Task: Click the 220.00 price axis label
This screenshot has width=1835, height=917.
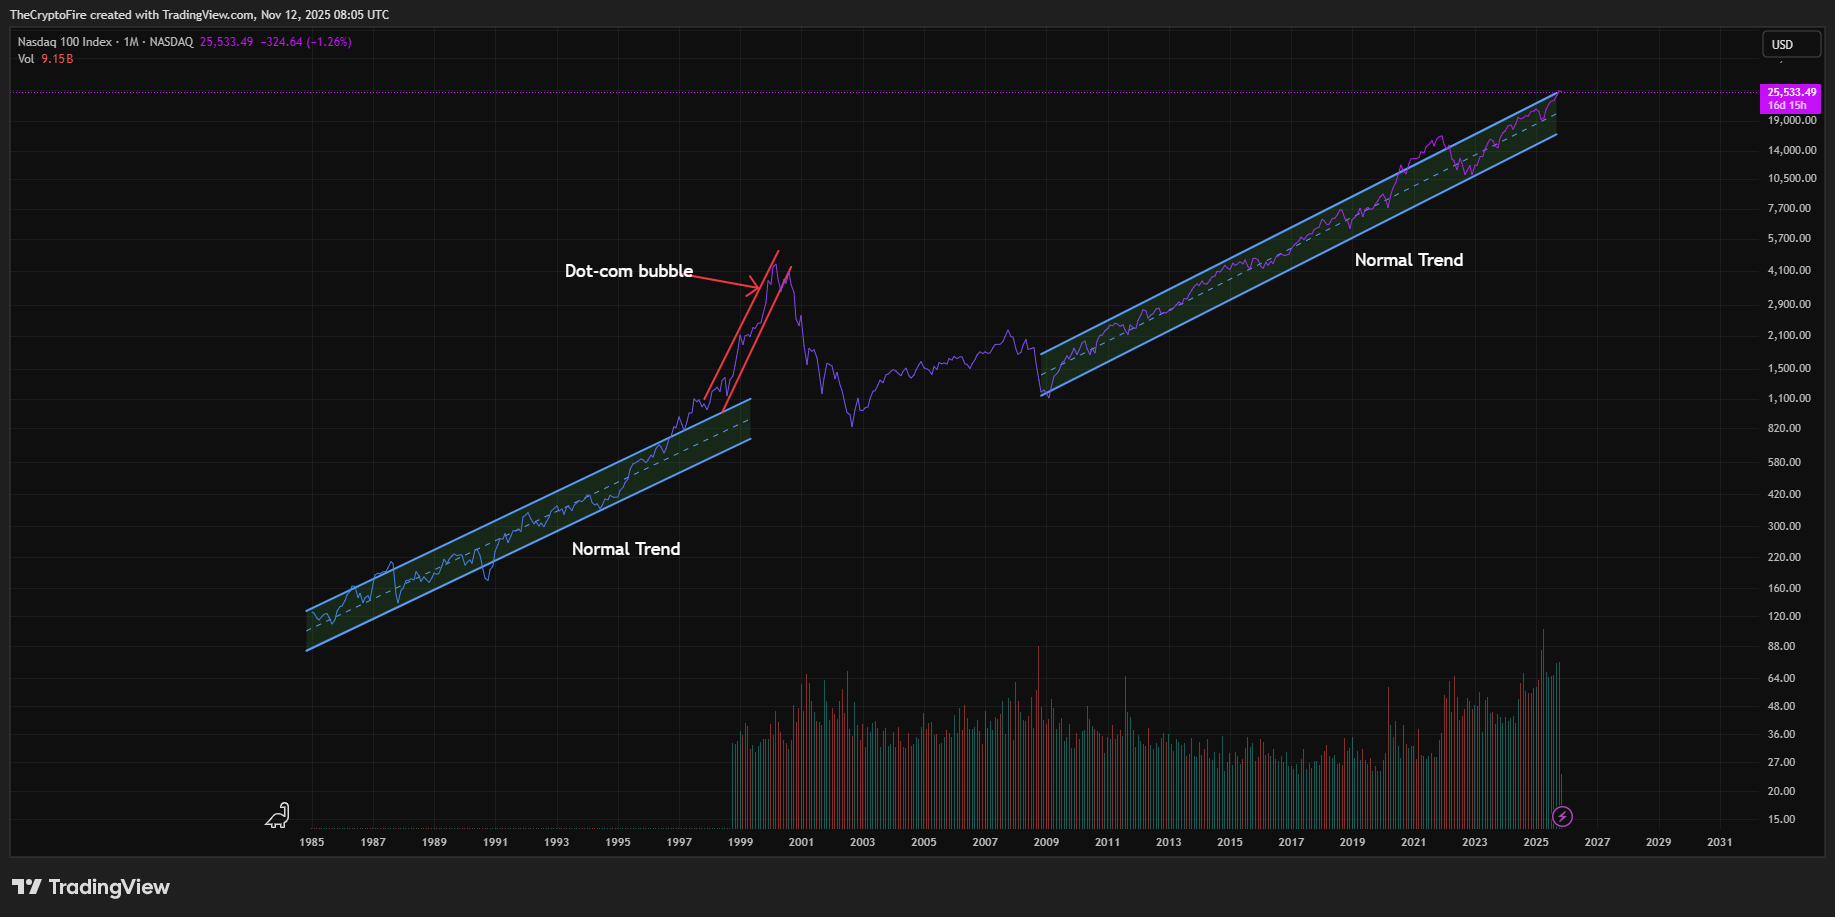Action: (1784, 558)
